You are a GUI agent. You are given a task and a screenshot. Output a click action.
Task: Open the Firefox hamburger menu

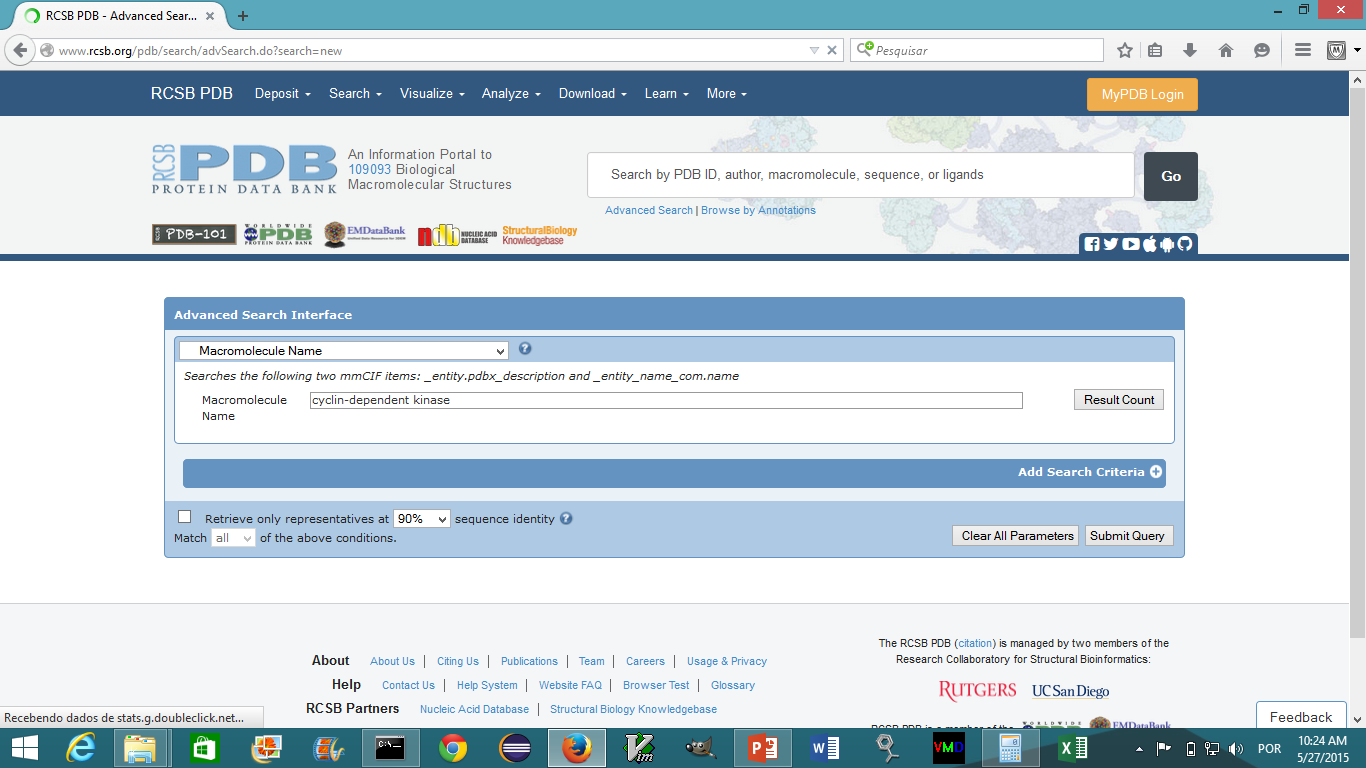tap(1302, 50)
